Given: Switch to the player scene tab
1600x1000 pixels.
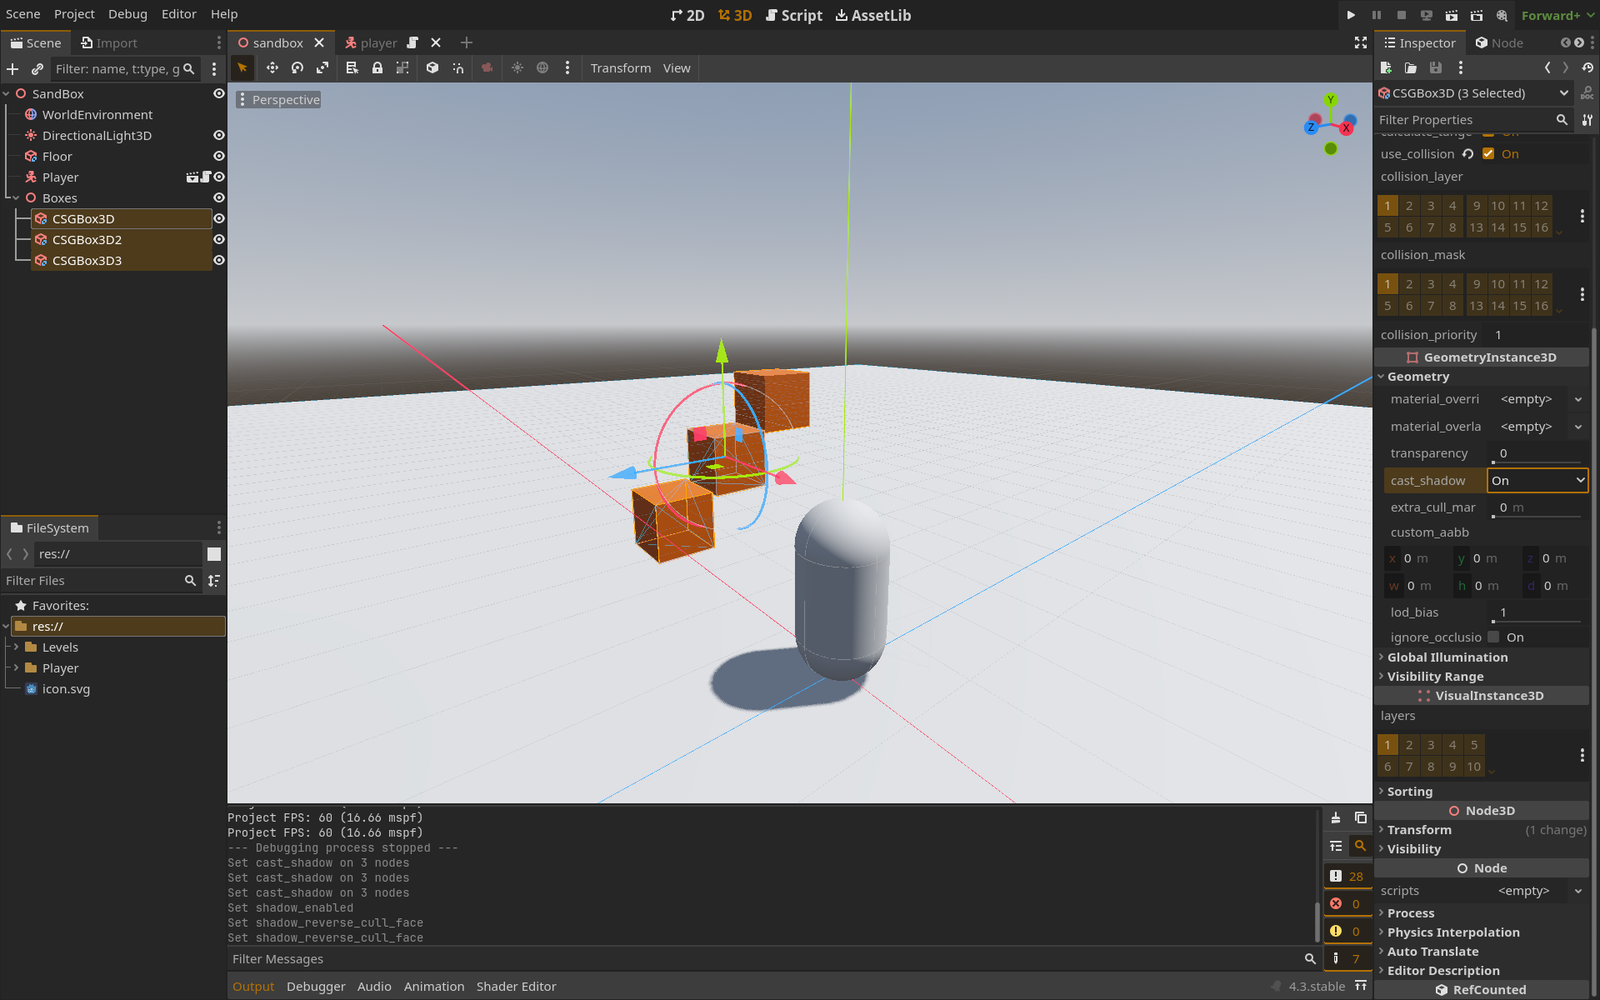Looking at the screenshot, I should [377, 43].
